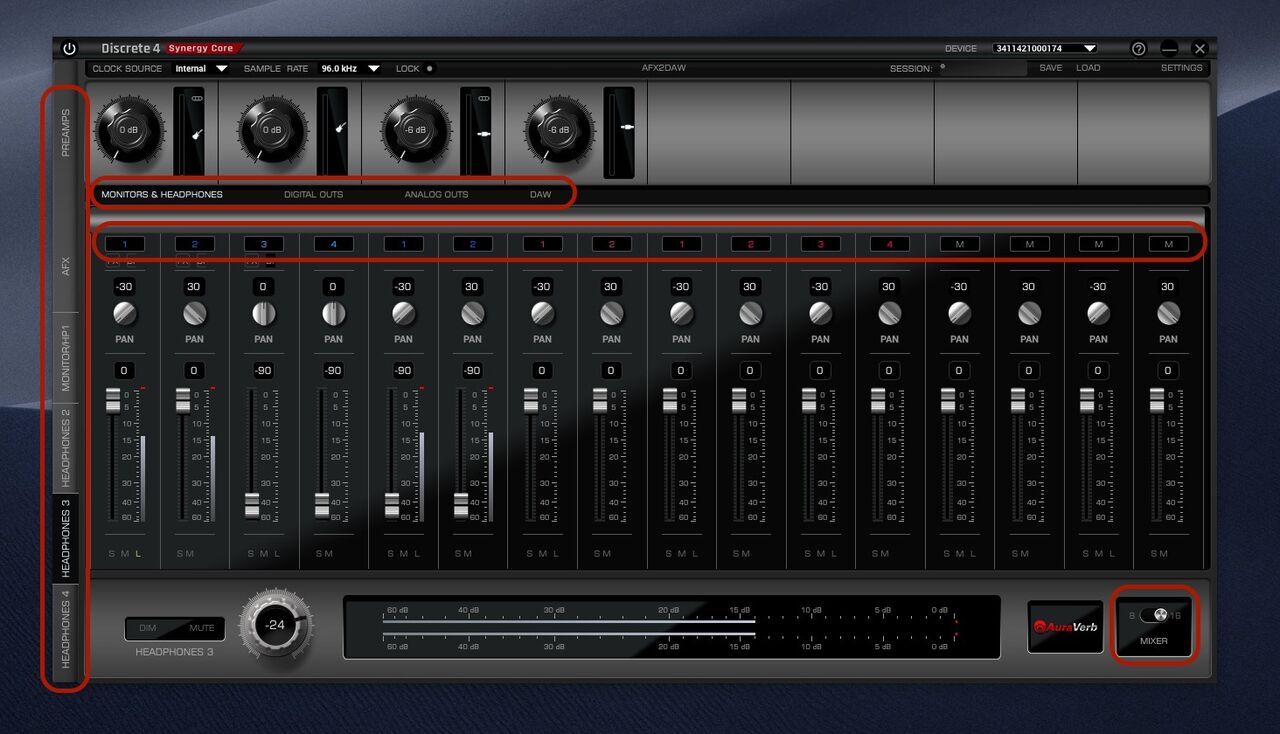Click the red 4 channel label button
The width and height of the screenshot is (1280, 734).
889,244
